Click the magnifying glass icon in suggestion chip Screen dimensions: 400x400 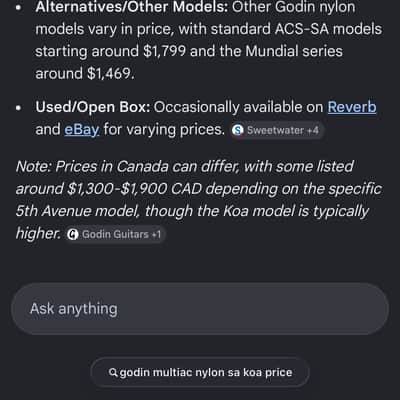[113, 372]
